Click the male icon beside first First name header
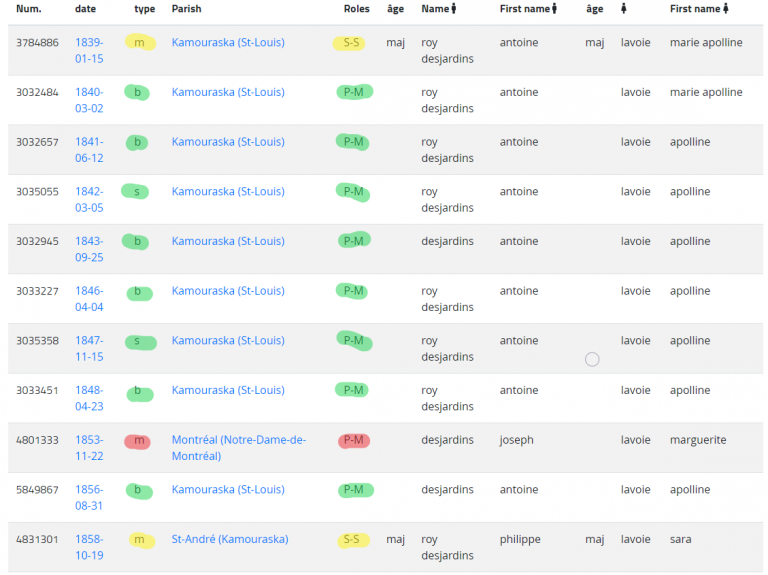Viewport: 768px width, 575px height. (554, 9)
